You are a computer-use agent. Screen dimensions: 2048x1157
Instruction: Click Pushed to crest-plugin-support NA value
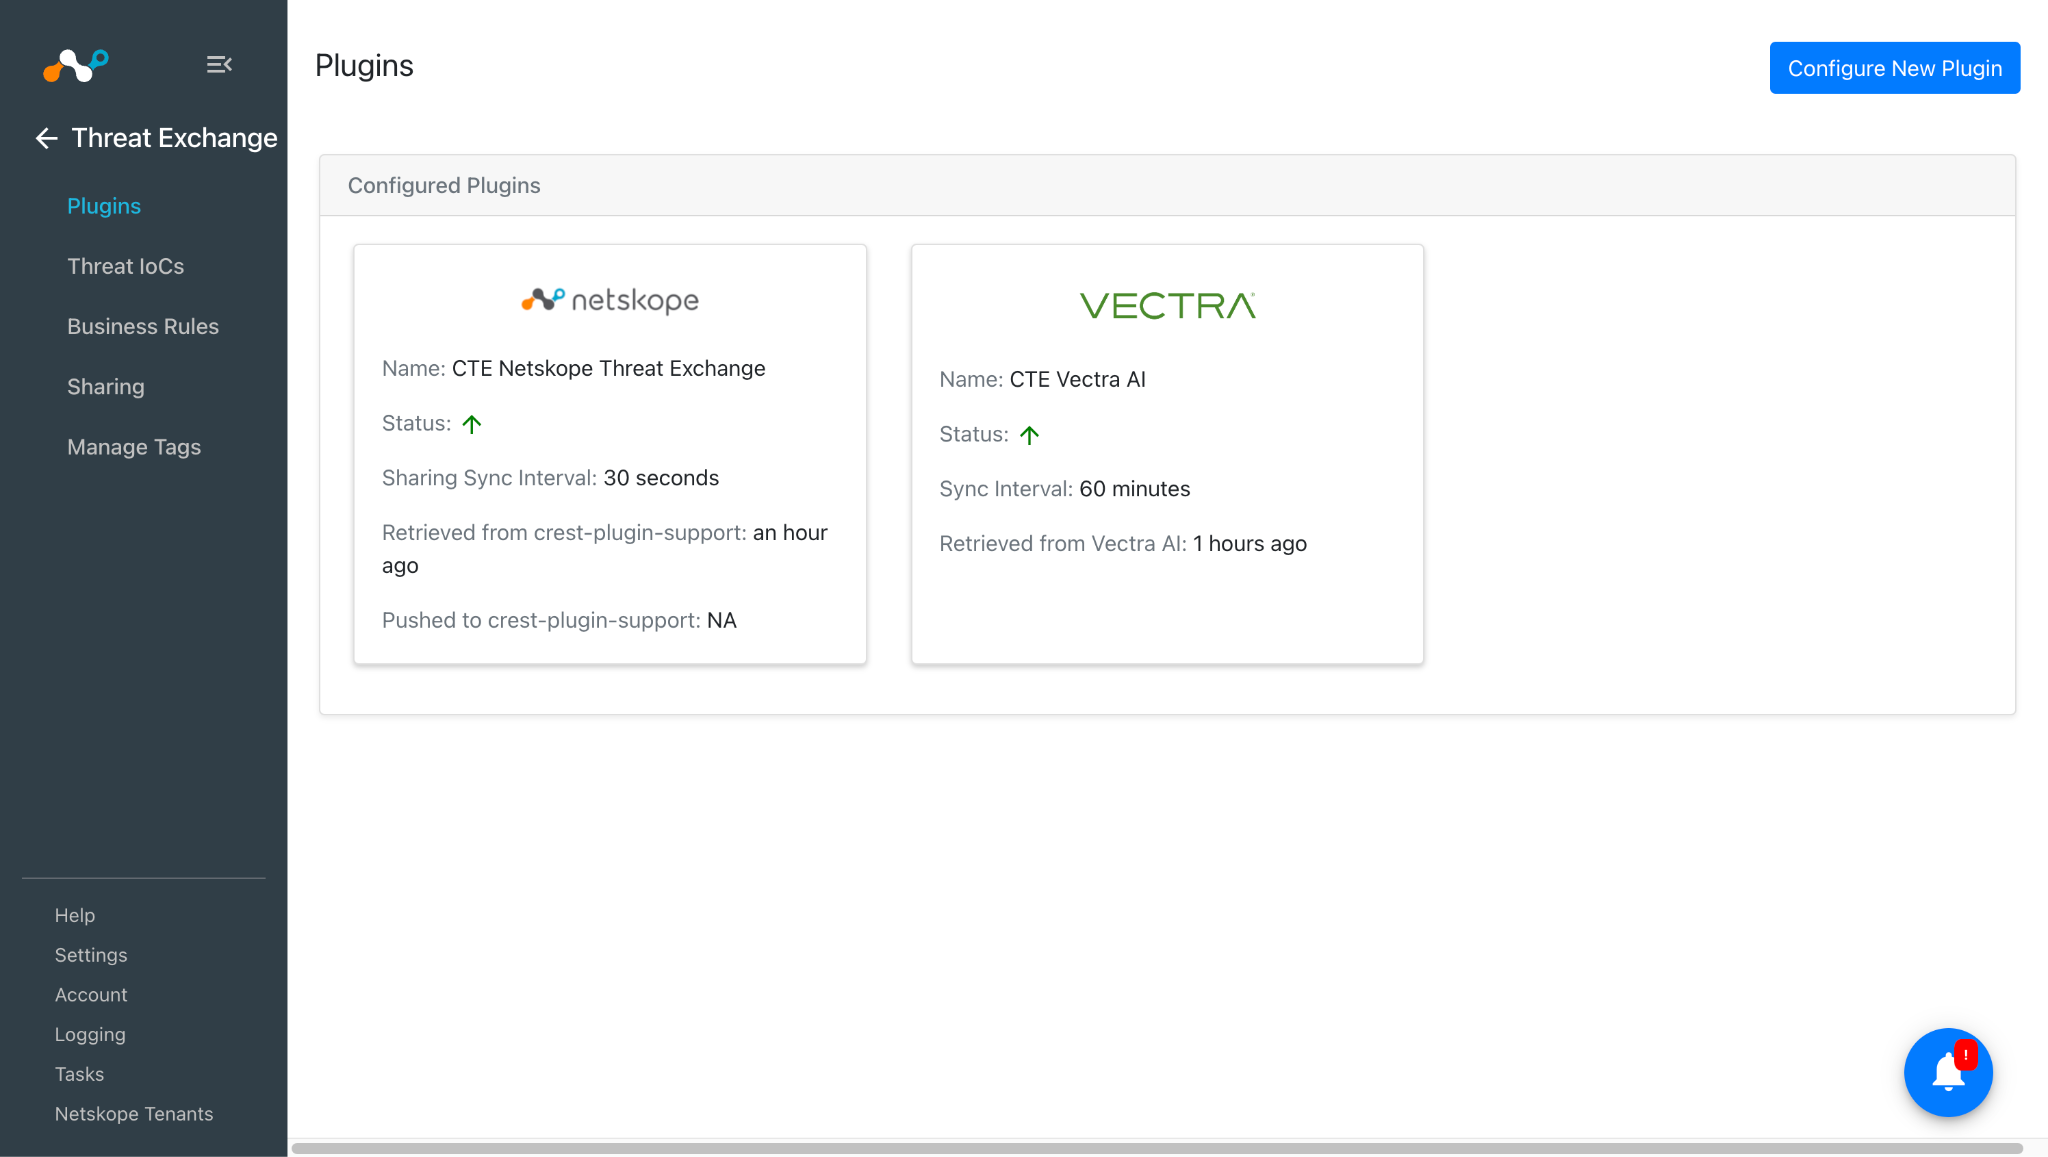[721, 620]
